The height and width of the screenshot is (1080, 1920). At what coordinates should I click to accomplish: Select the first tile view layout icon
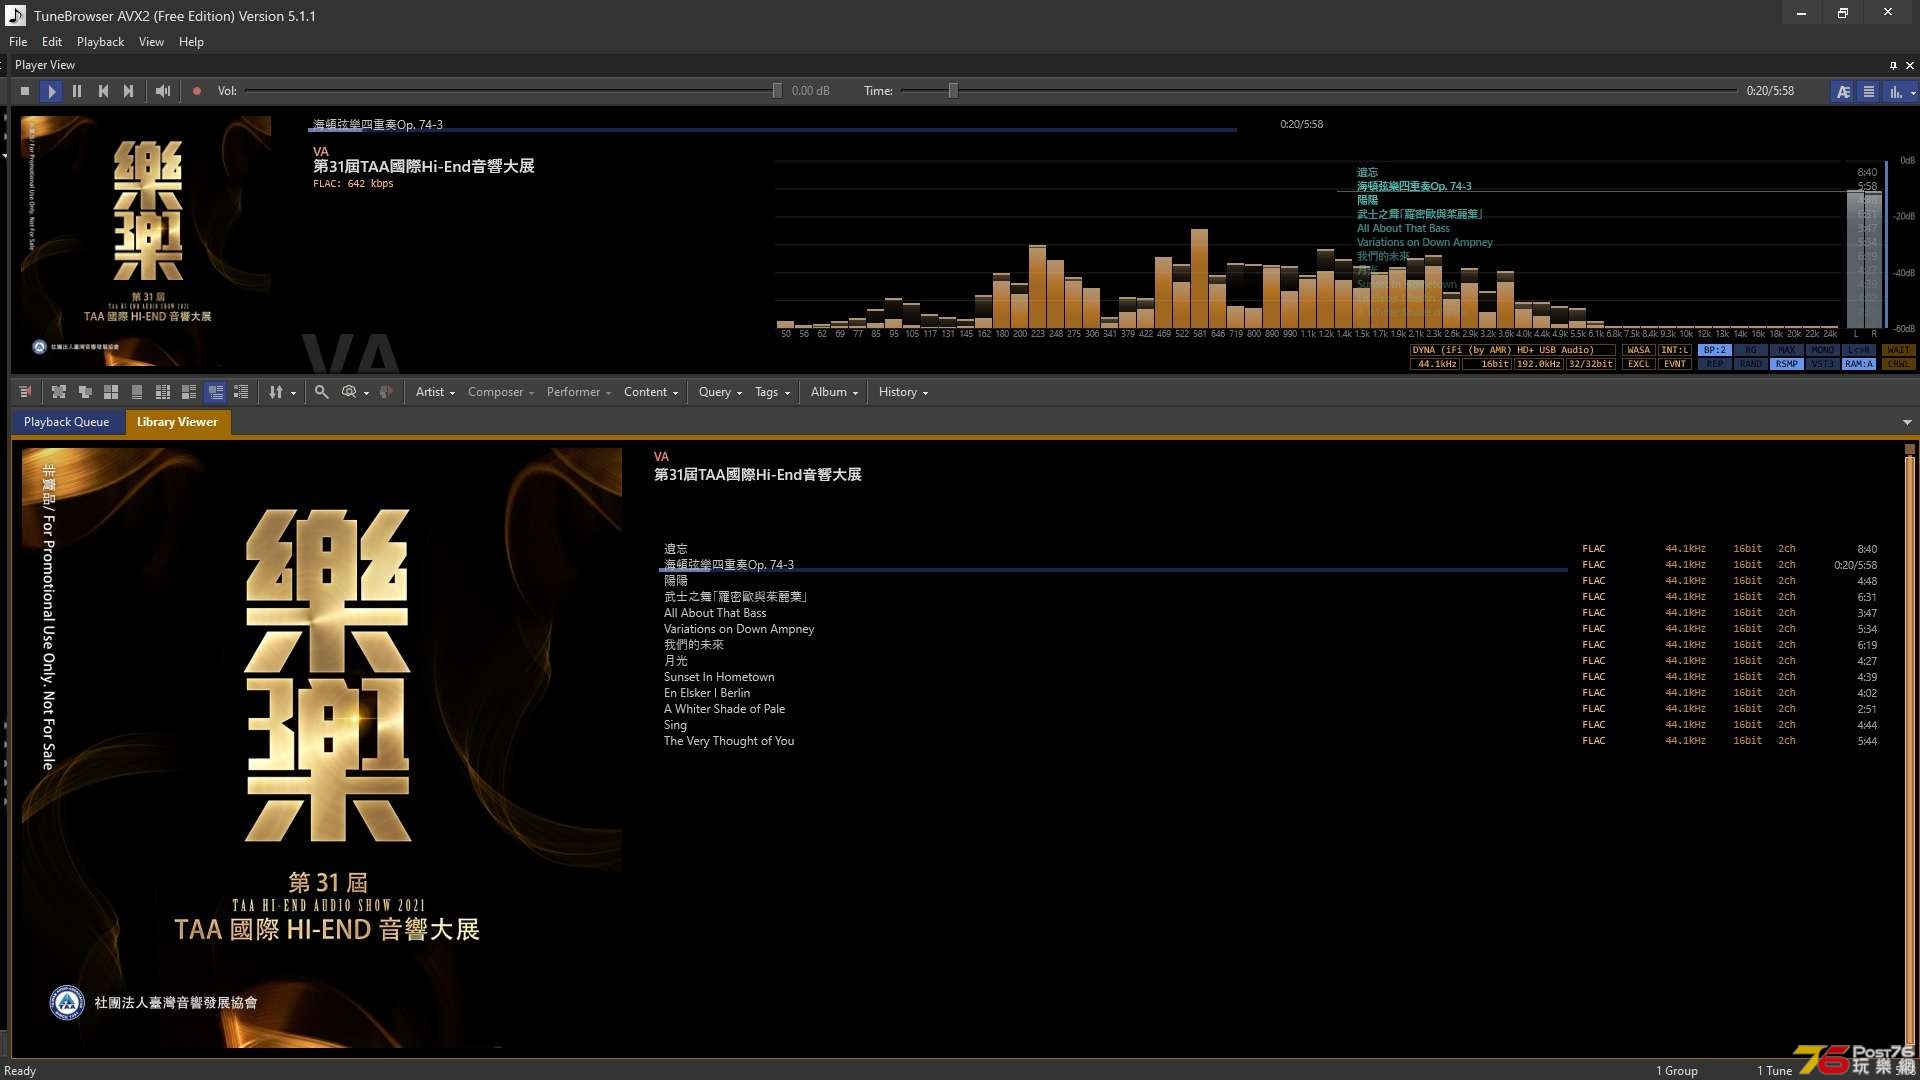pyautogui.click(x=59, y=392)
